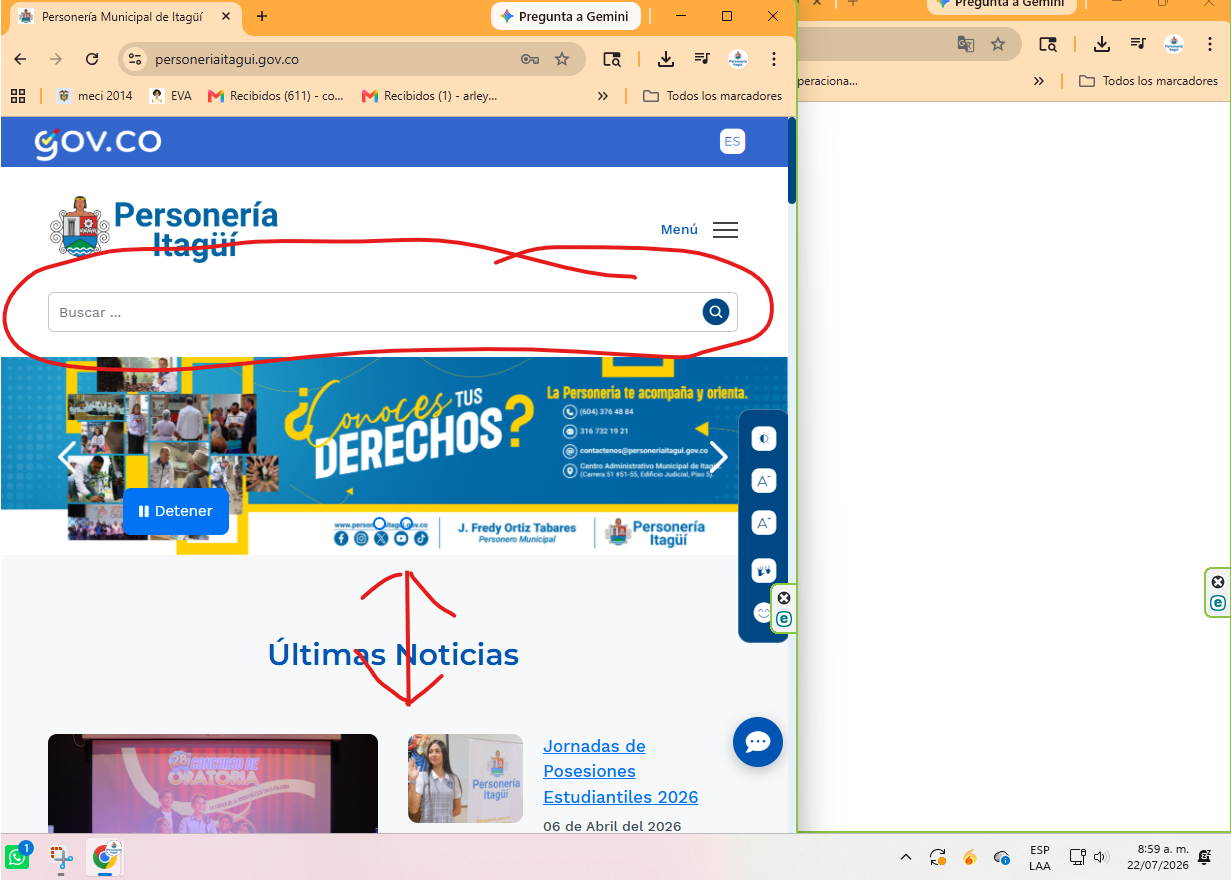
Task: Increase the font size with A+ button
Action: 764,523
